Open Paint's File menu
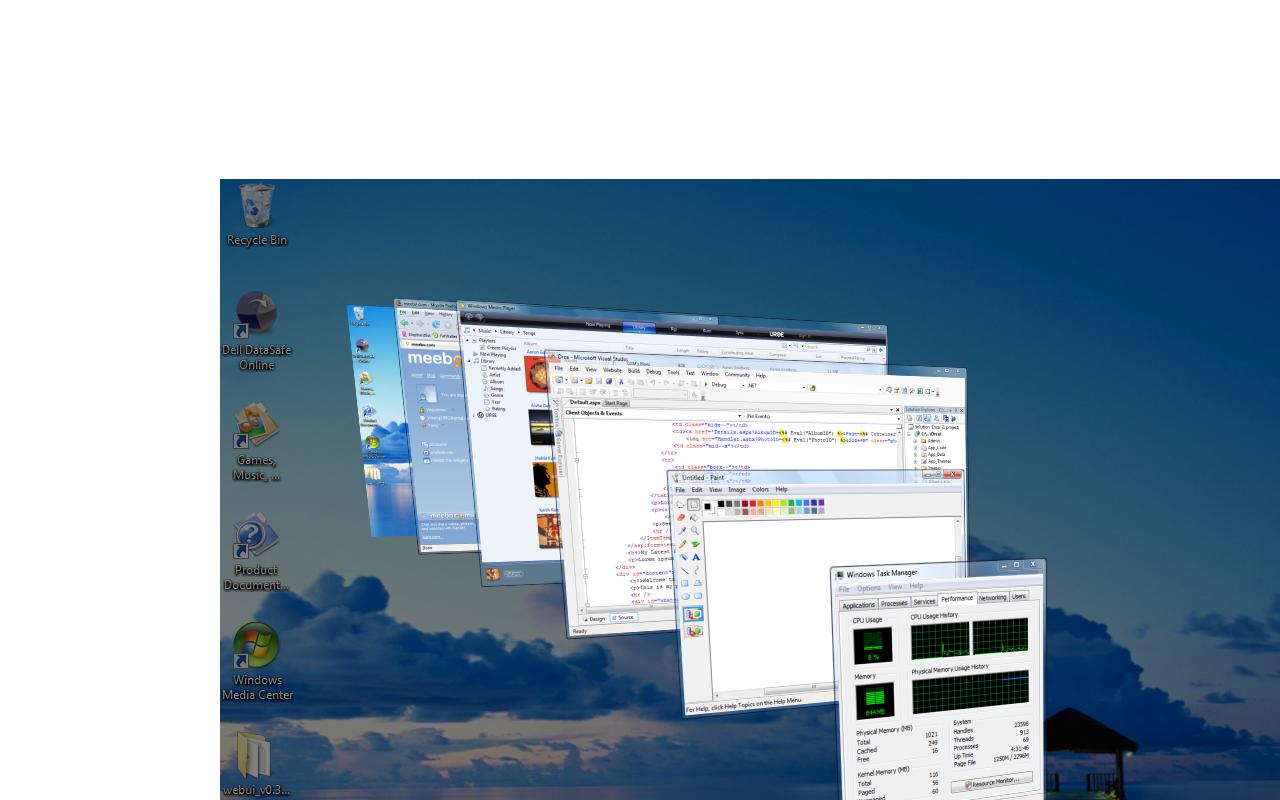The width and height of the screenshot is (1280, 800). tap(680, 489)
